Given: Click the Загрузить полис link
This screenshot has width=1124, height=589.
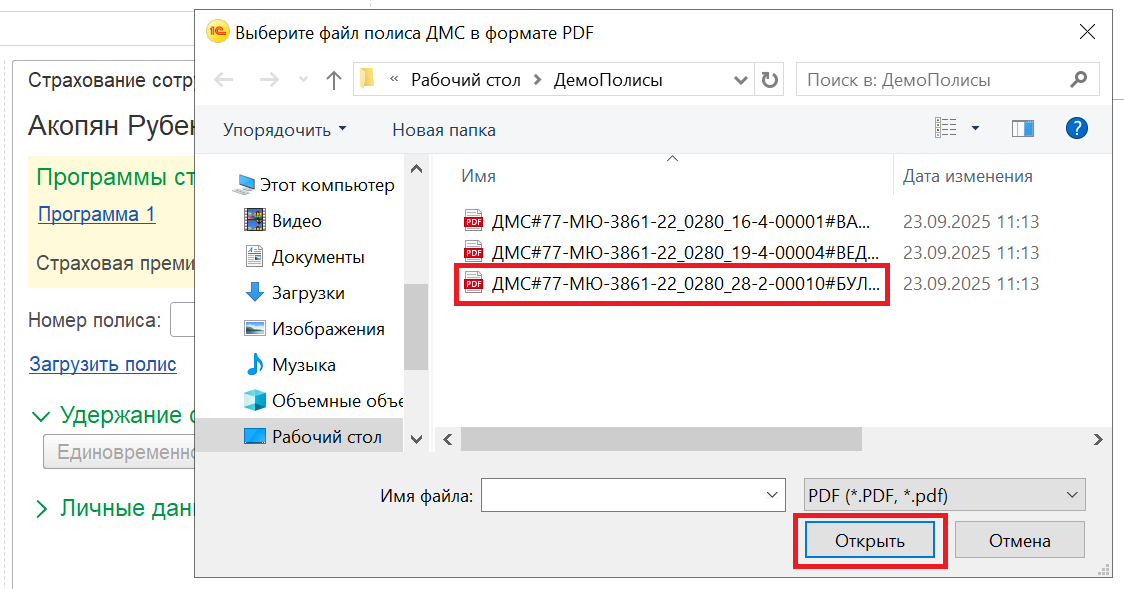Looking at the screenshot, I should pos(103,365).
